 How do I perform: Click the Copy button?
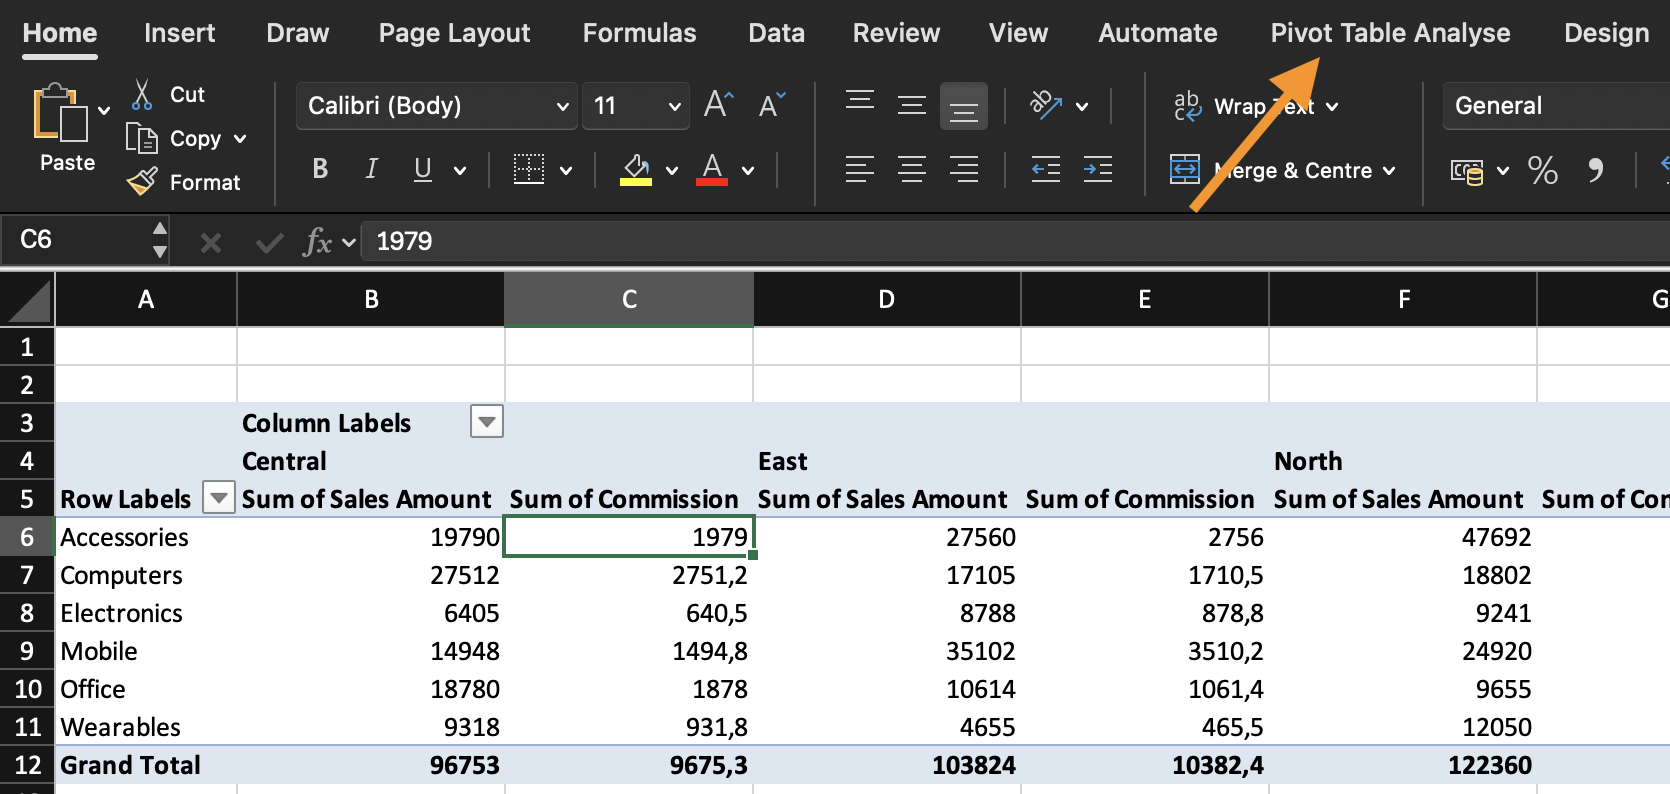(x=194, y=139)
